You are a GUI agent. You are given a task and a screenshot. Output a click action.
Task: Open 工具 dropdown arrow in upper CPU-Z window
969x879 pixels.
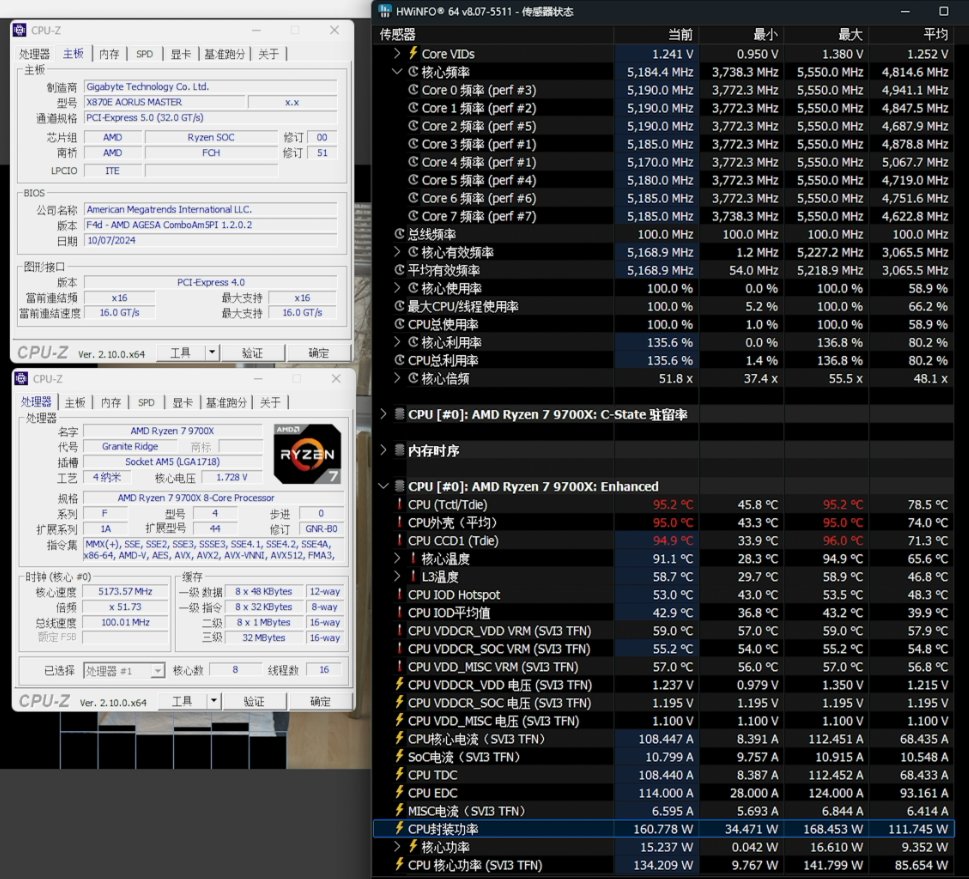(x=212, y=353)
